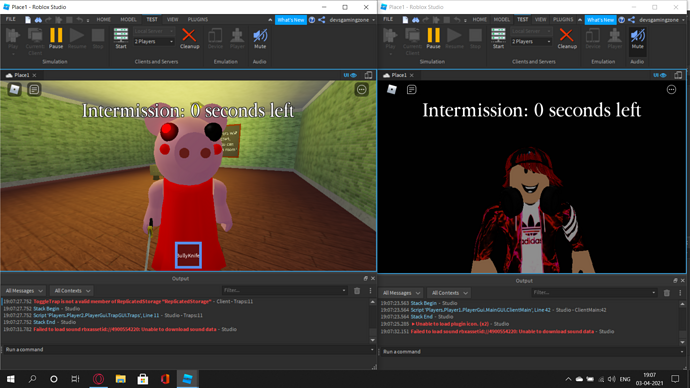Close the Place1 tab in left window
Image resolution: width=690 pixels, height=388 pixels.
(x=34, y=75)
